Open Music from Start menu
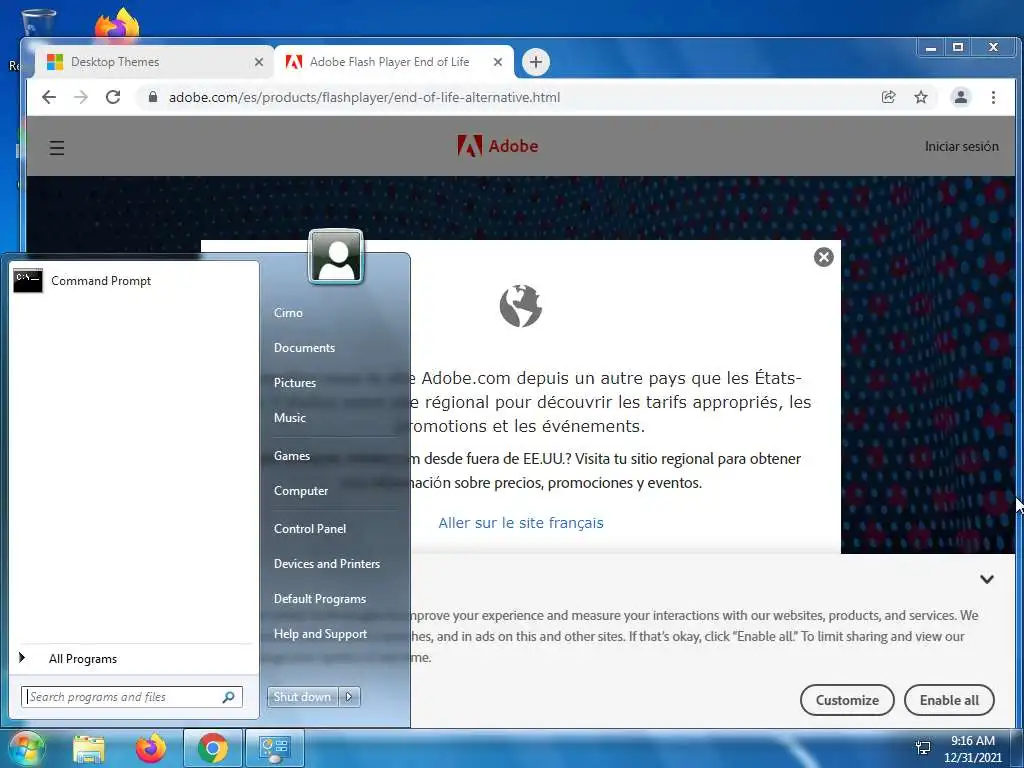 [289, 418]
